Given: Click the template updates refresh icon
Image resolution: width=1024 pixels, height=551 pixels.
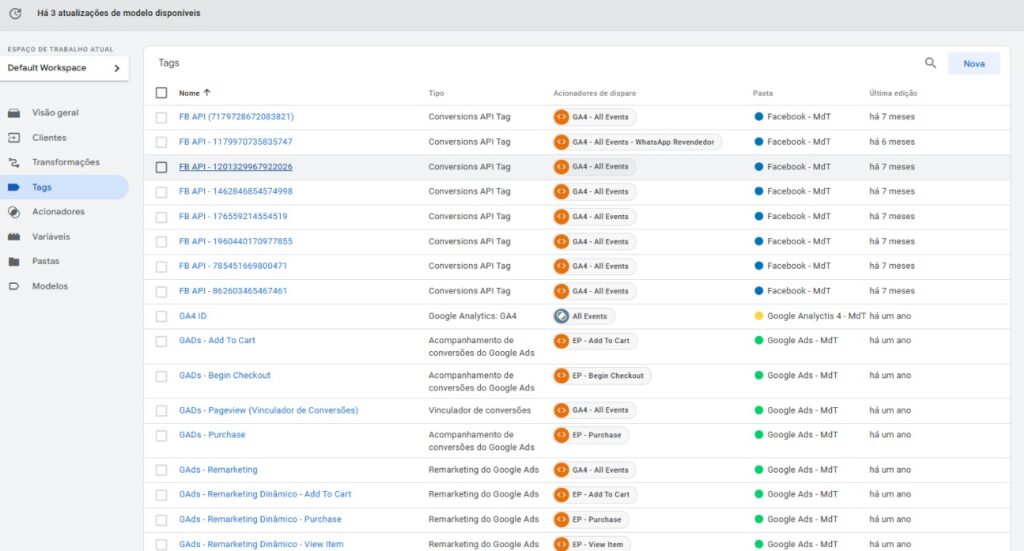Looking at the screenshot, I should 15,14.
